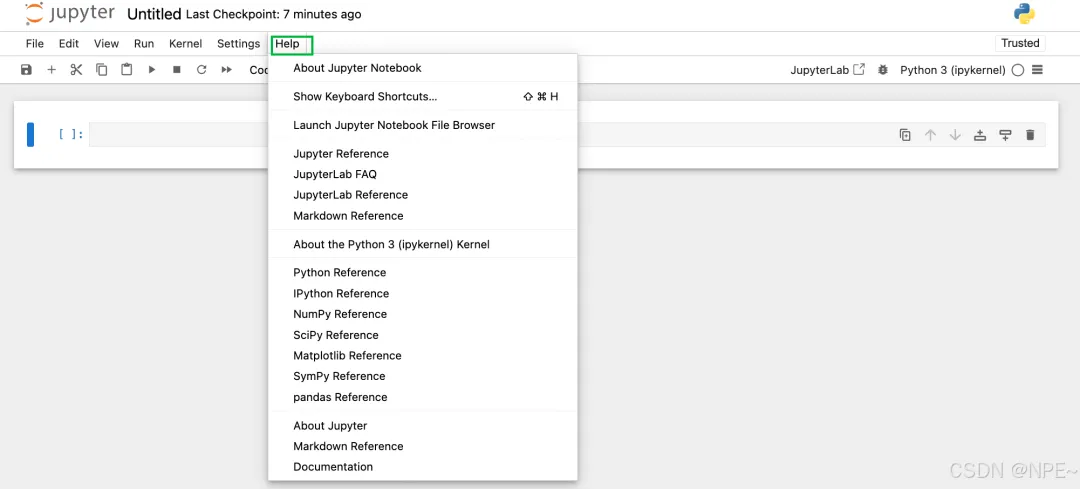
Task: Open the NumPy Reference help entry
Action: (340, 314)
